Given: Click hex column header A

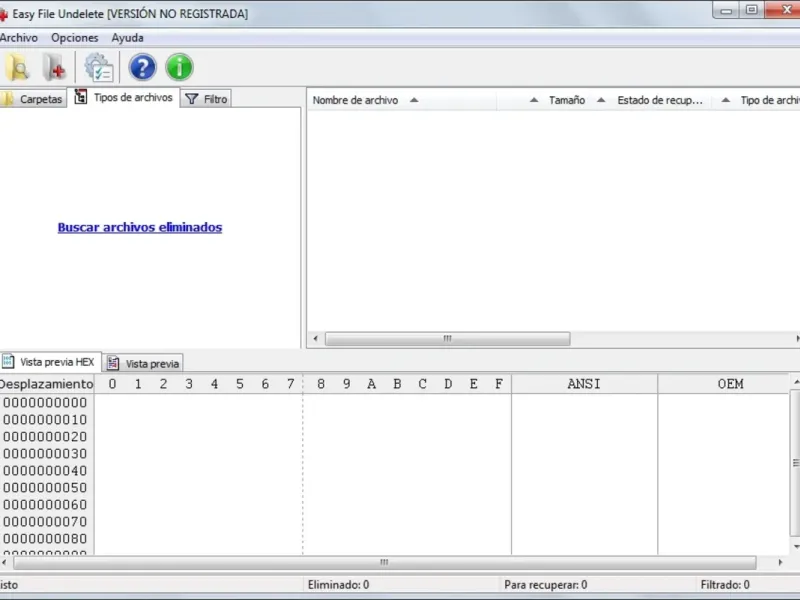Looking at the screenshot, I should click(x=371, y=384).
